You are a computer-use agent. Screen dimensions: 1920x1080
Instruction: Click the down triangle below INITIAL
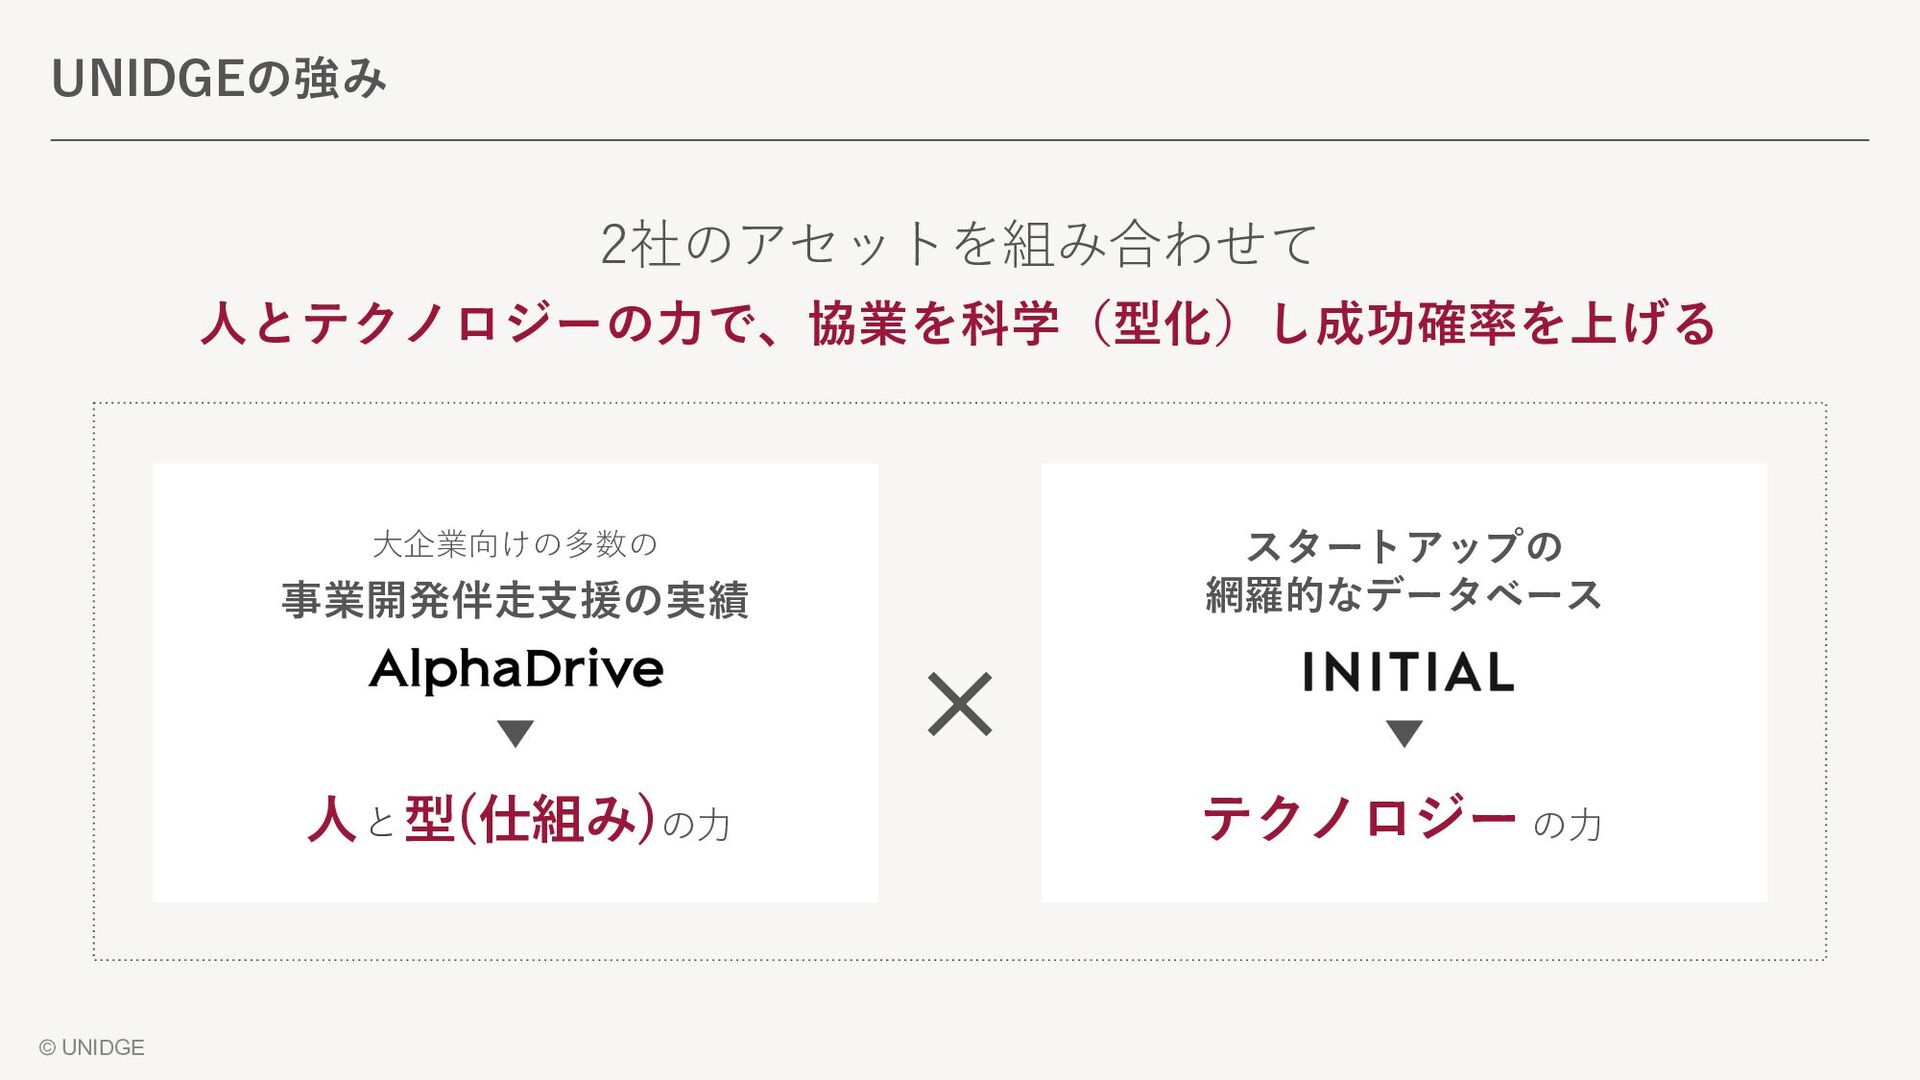click(1404, 733)
